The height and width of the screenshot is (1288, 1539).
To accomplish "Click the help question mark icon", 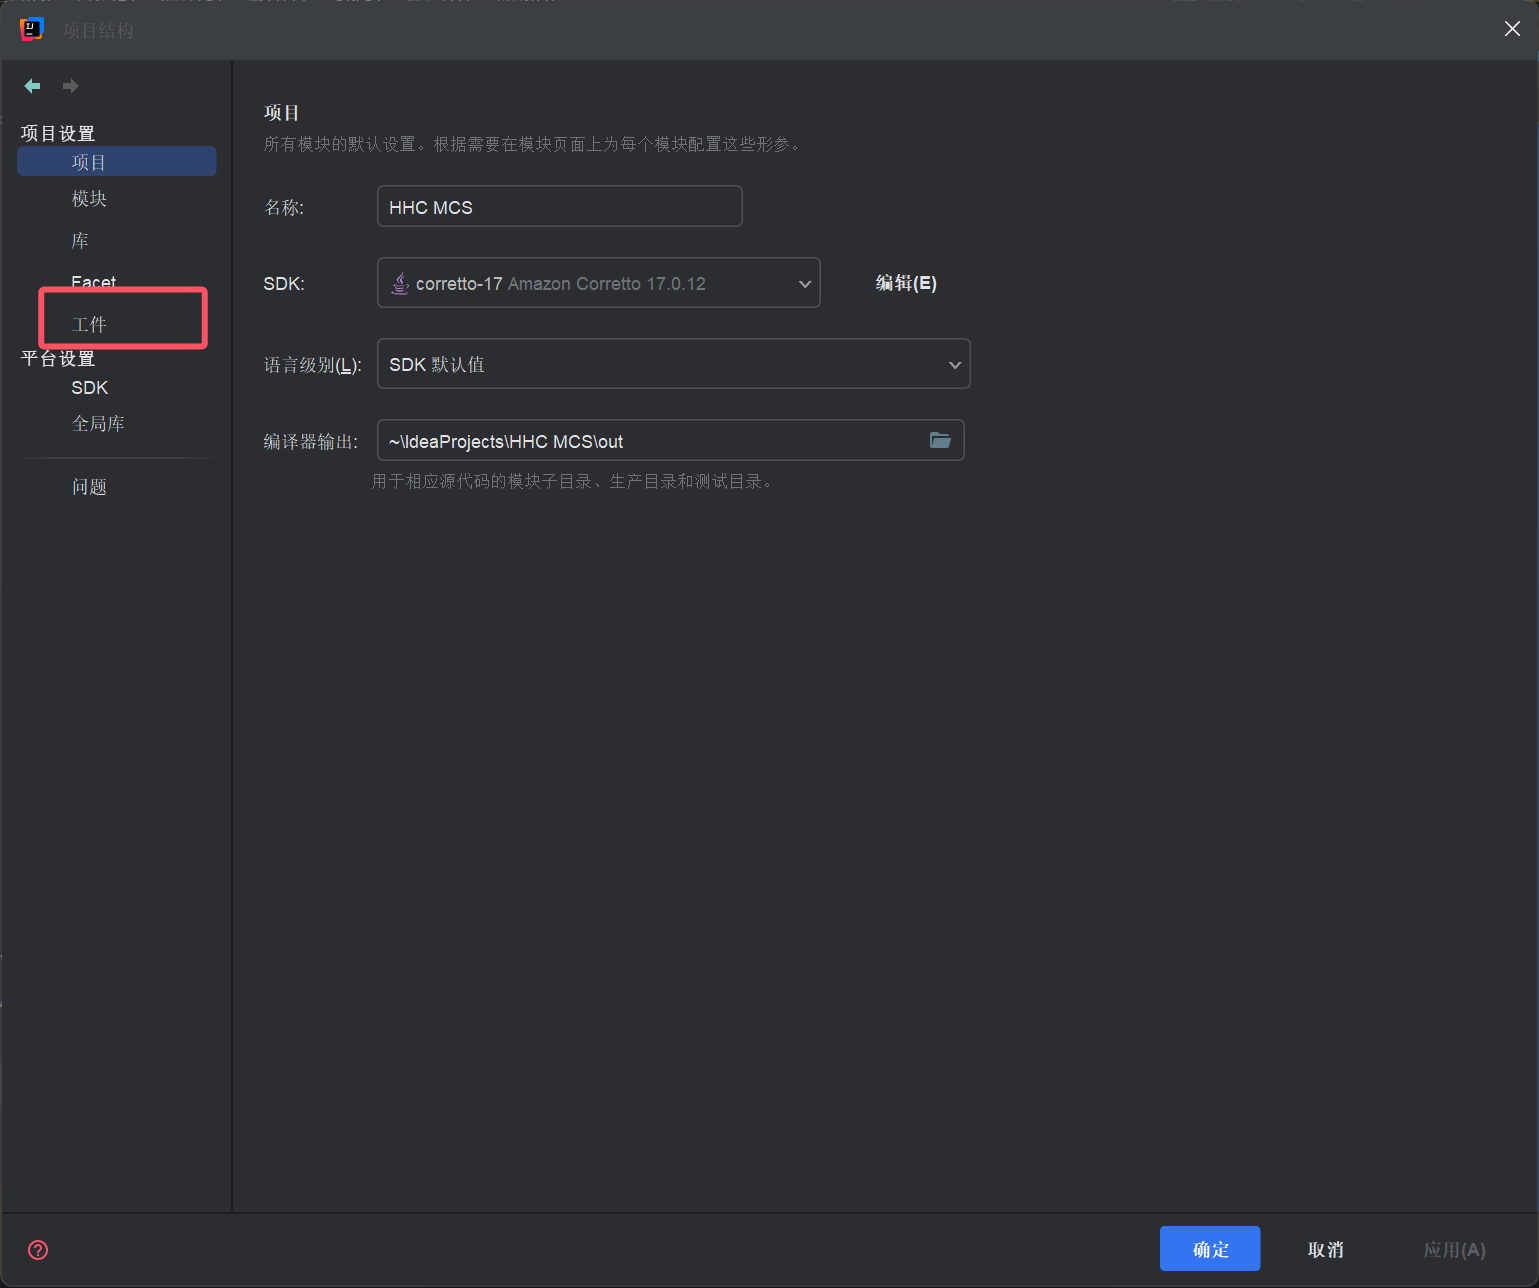I will click(x=38, y=1250).
